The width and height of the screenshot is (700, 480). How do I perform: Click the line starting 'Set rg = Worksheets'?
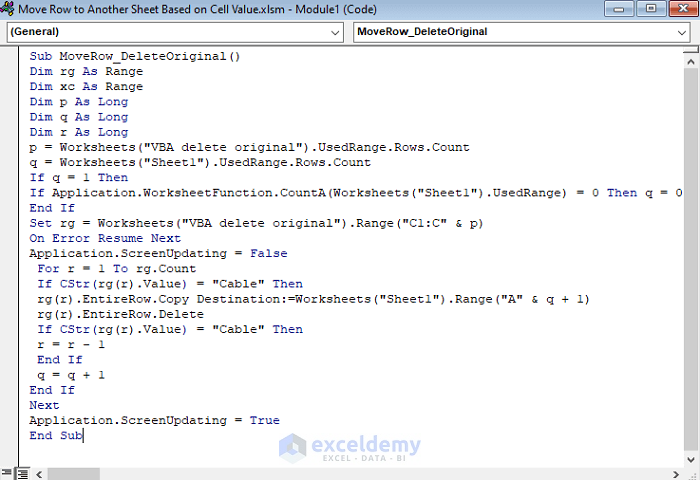click(256, 223)
